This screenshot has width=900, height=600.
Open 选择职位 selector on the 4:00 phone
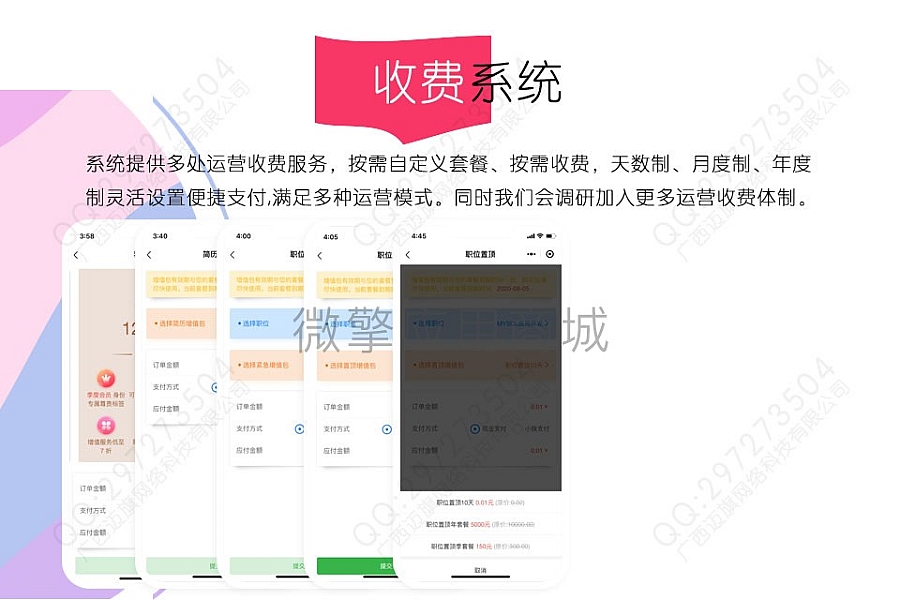coord(266,323)
